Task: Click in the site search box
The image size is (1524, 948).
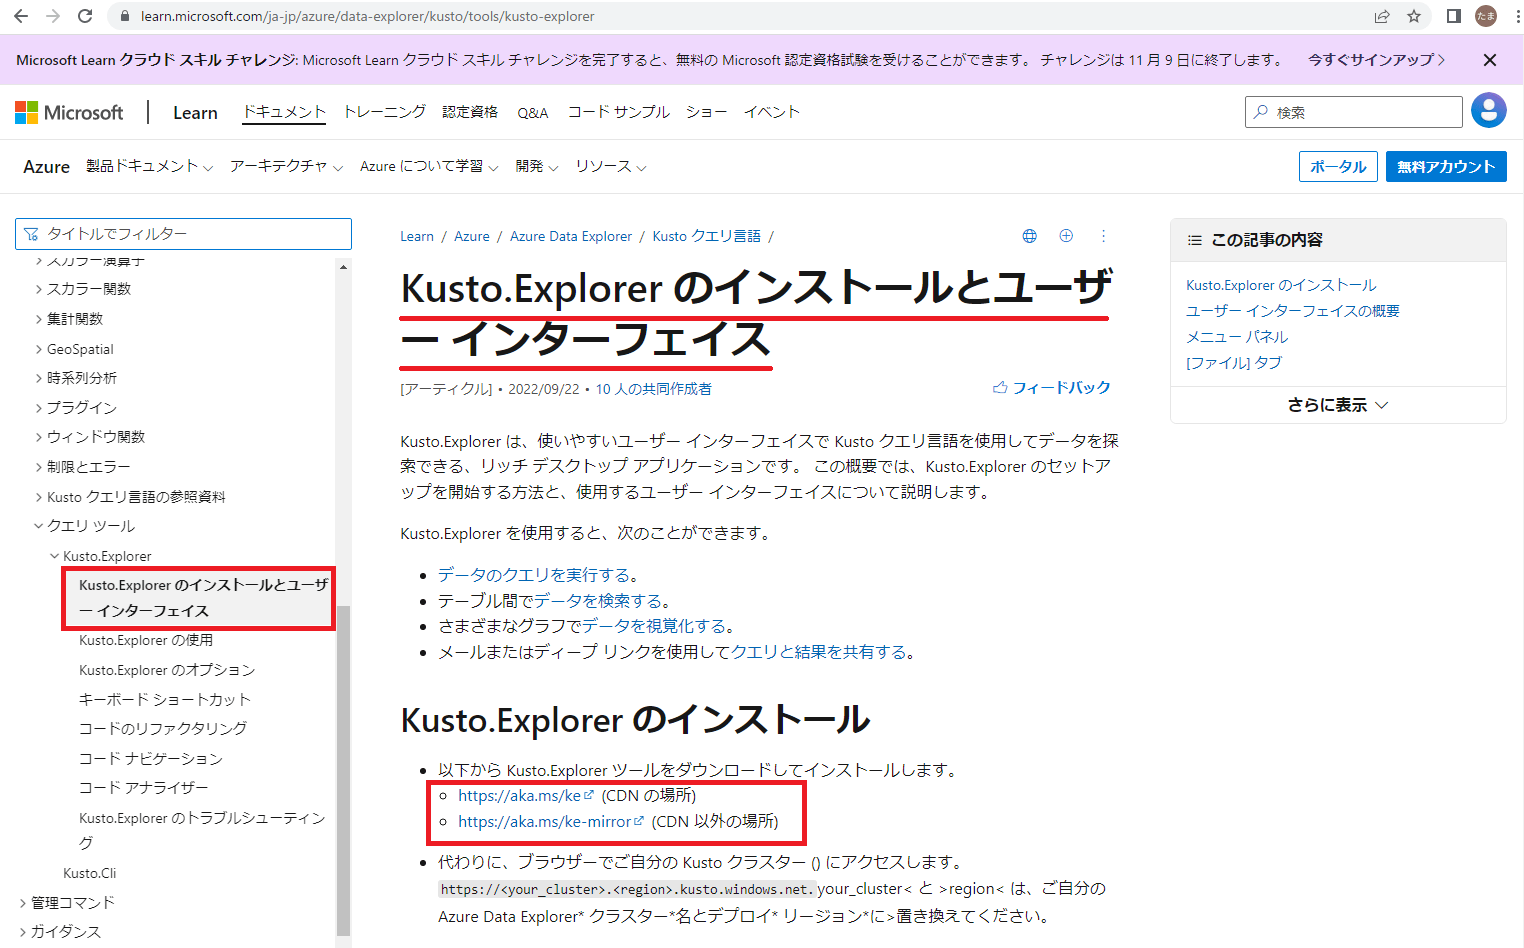Action: [1354, 112]
